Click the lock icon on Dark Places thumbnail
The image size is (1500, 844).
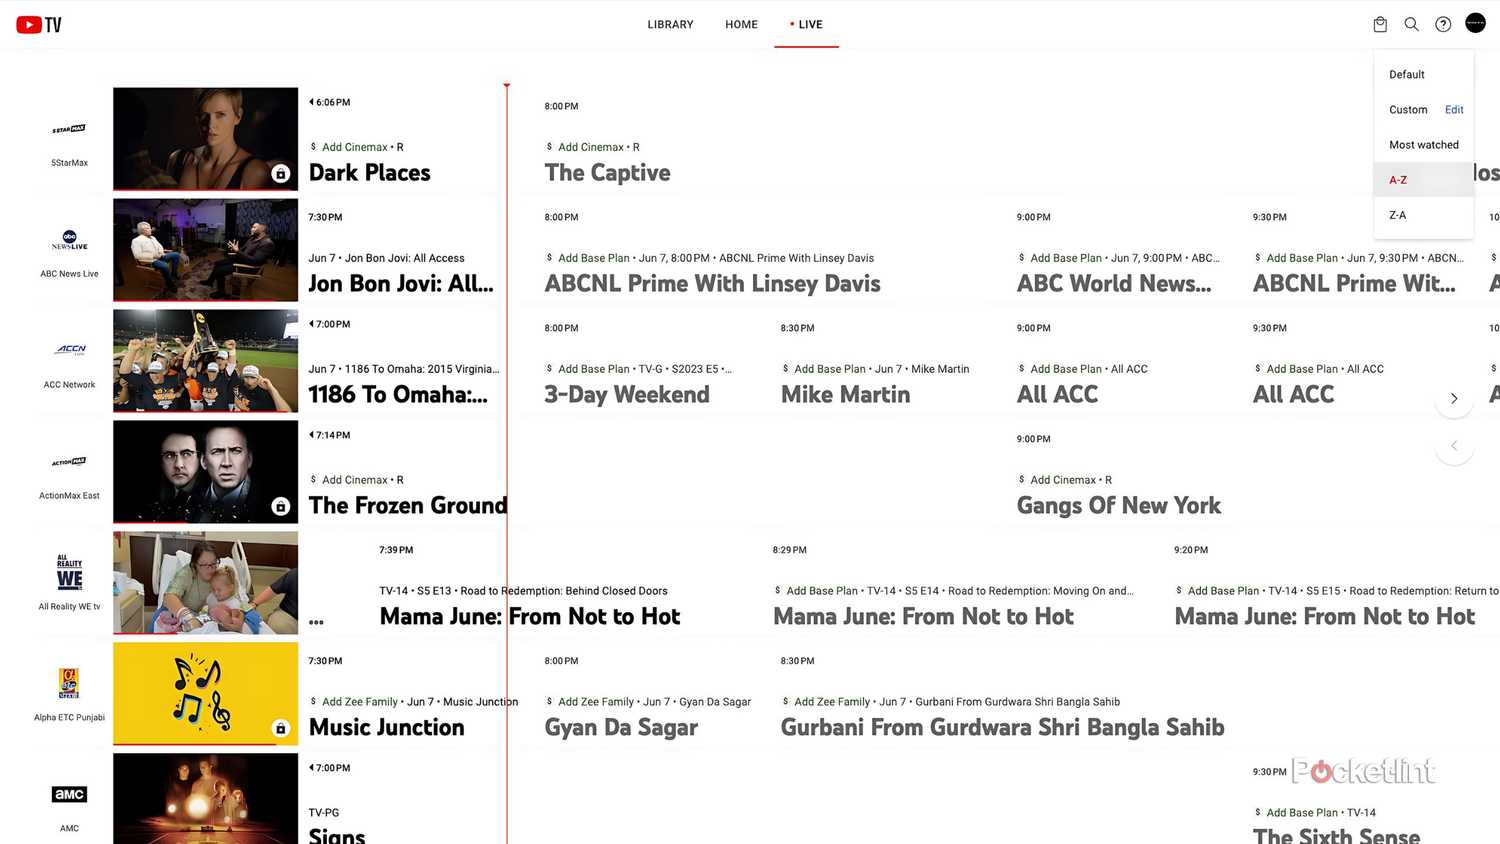pos(281,174)
